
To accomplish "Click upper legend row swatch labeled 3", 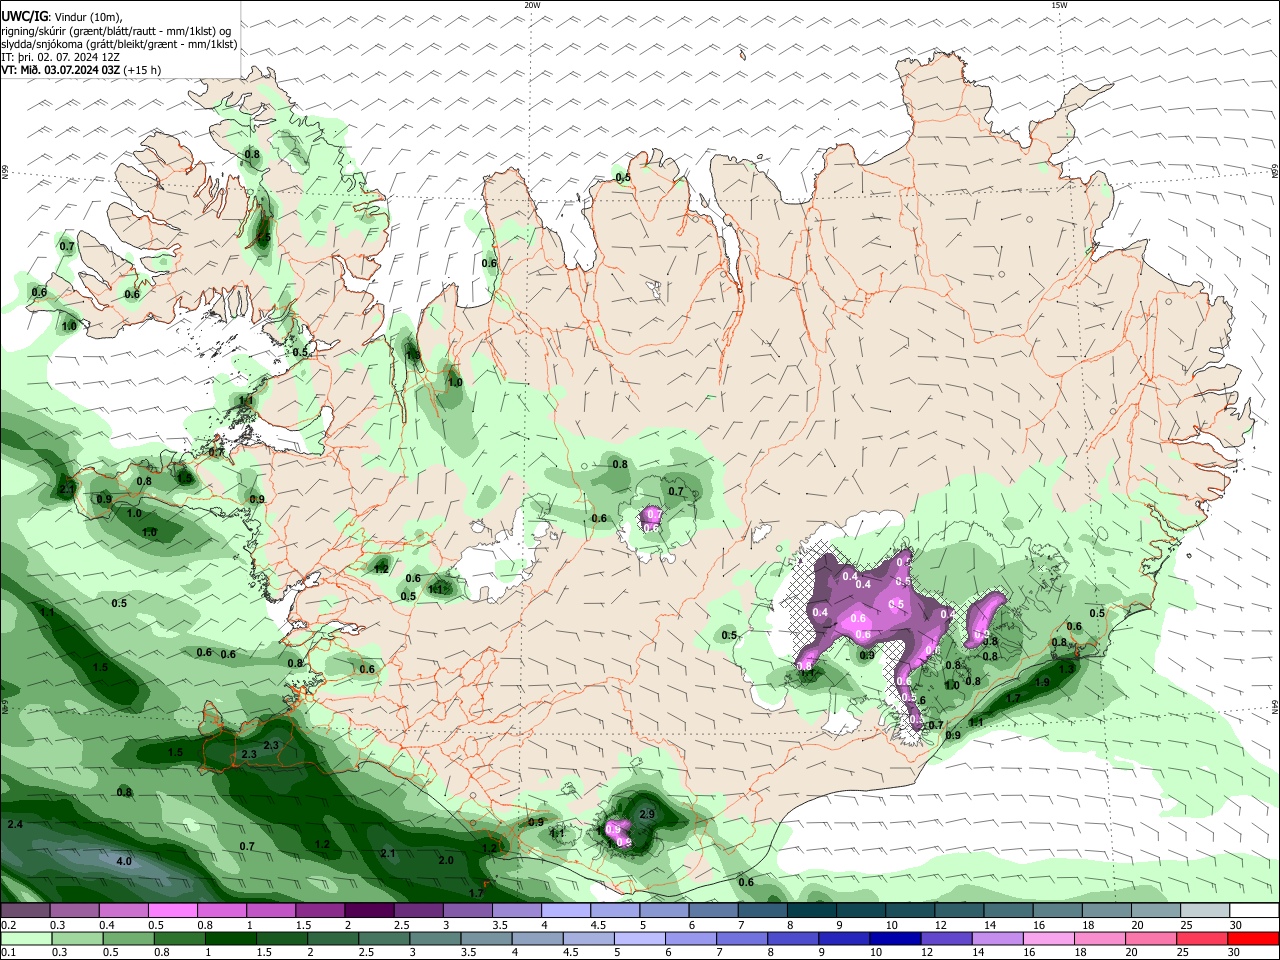I will click(x=467, y=910).
